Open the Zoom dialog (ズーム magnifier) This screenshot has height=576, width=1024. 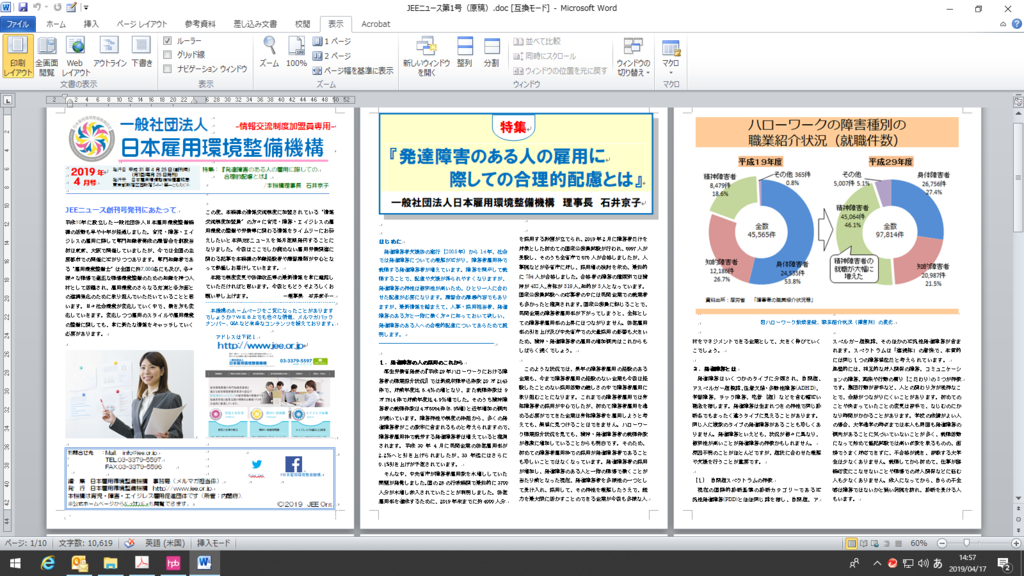(x=269, y=52)
